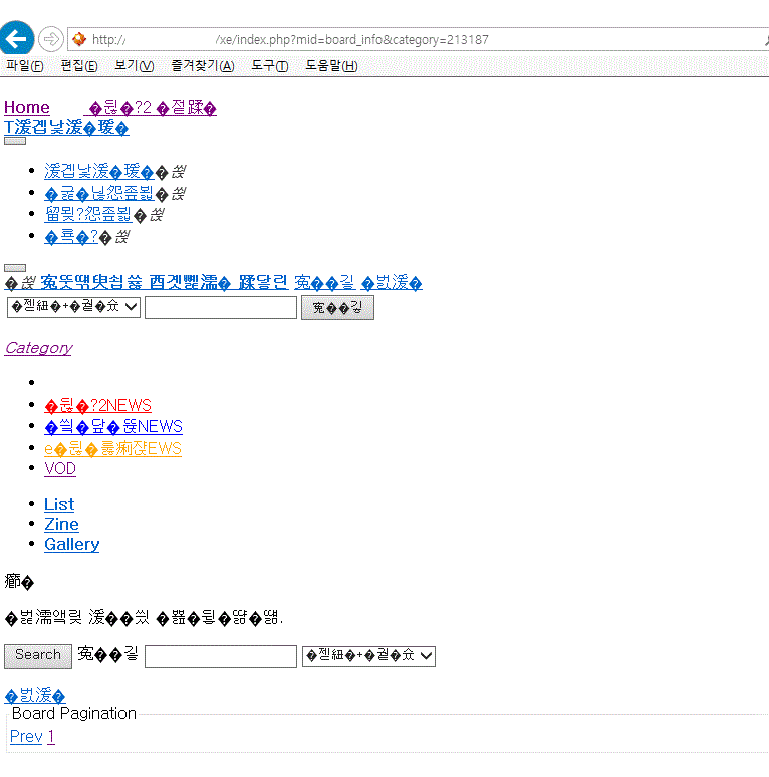Click the search magnifier at address bar end
This screenshot has width=769, height=777.
pos(764,39)
